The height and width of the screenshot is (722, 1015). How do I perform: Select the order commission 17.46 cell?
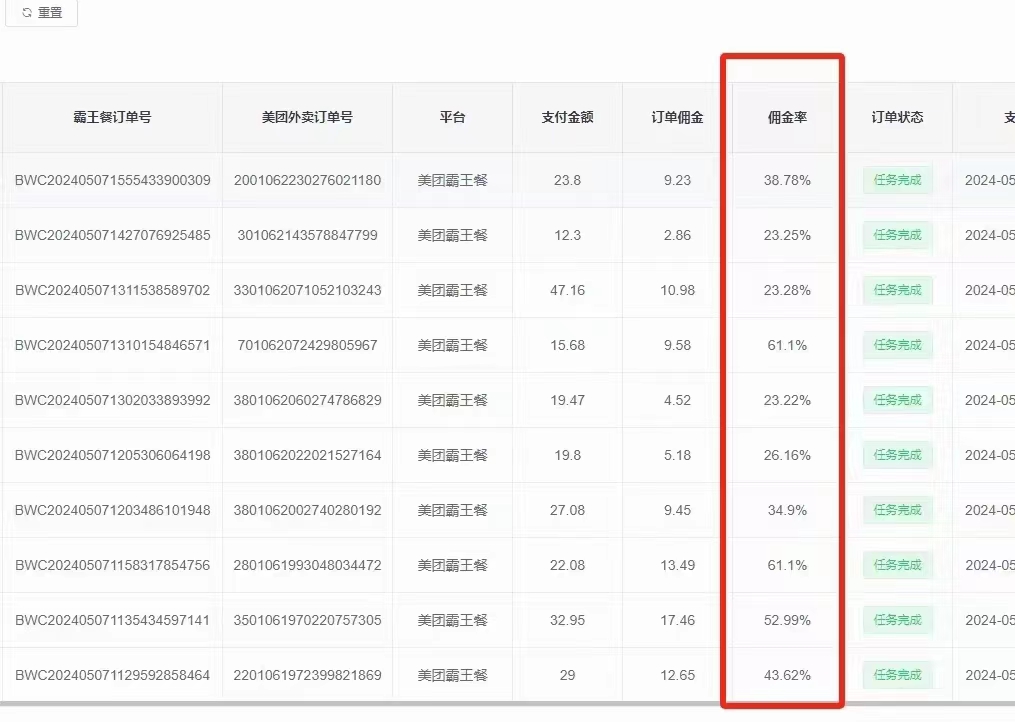[677, 620]
